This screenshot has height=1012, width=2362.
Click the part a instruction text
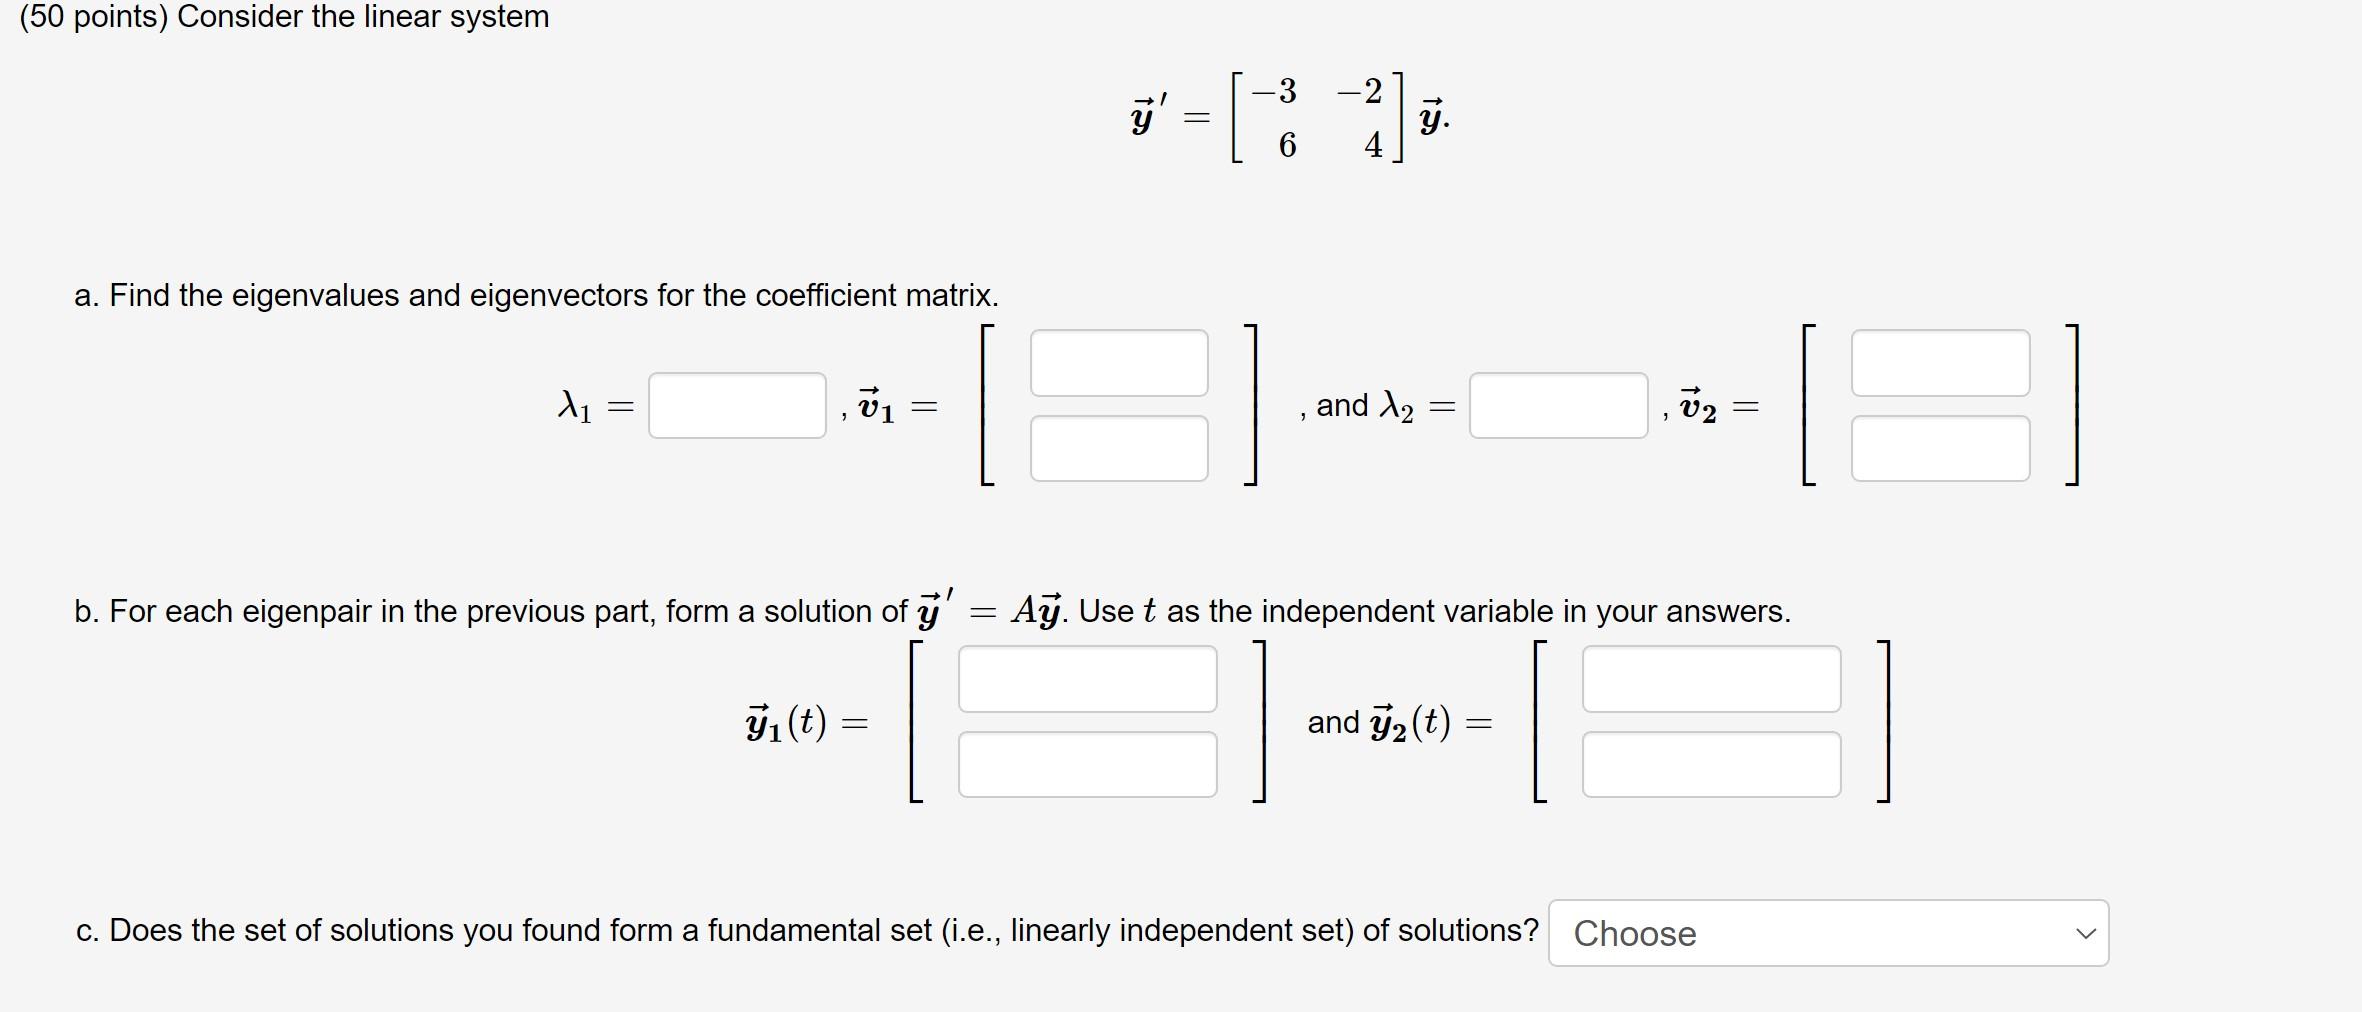point(536,296)
